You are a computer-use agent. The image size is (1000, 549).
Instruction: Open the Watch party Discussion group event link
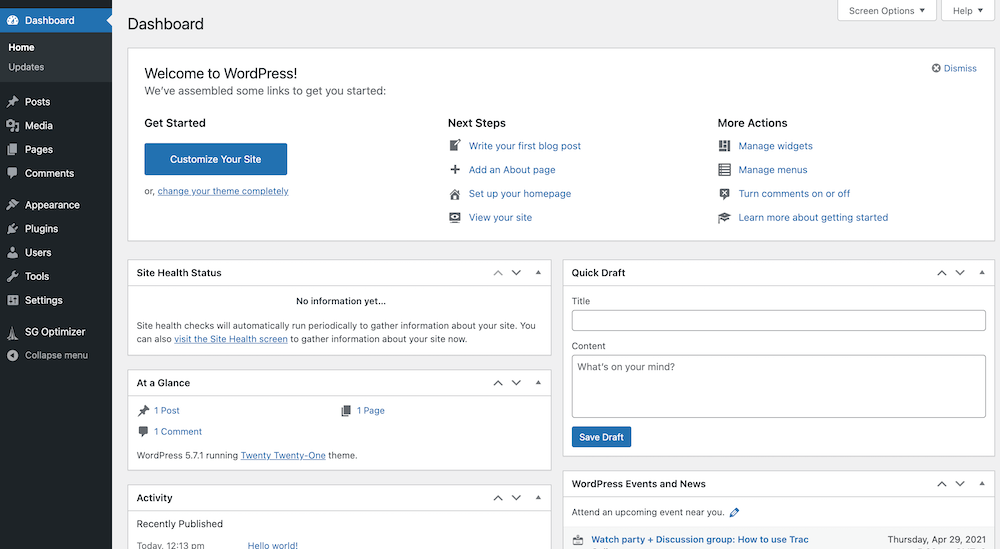[x=700, y=539]
